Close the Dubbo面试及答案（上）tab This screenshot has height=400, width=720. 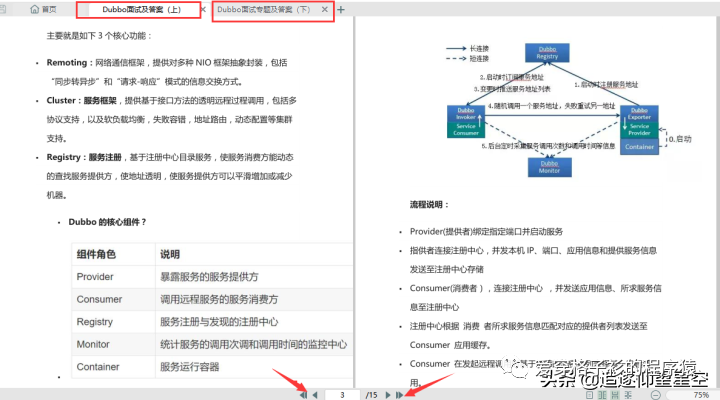coord(203,9)
